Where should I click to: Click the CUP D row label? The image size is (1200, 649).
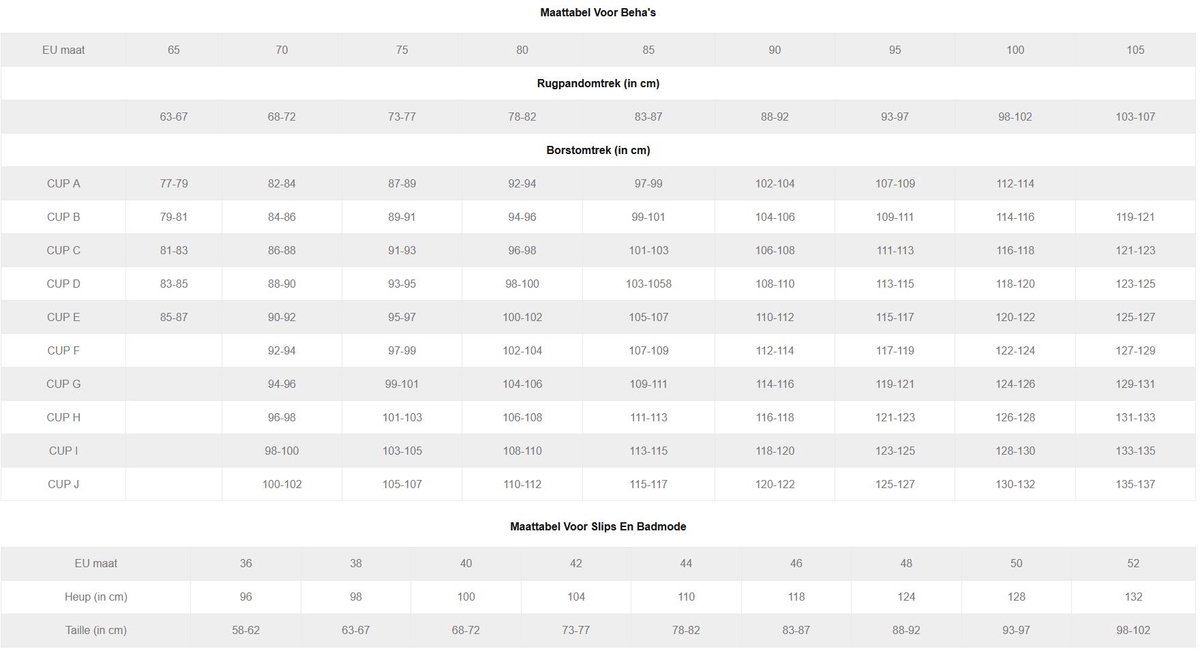coord(64,284)
